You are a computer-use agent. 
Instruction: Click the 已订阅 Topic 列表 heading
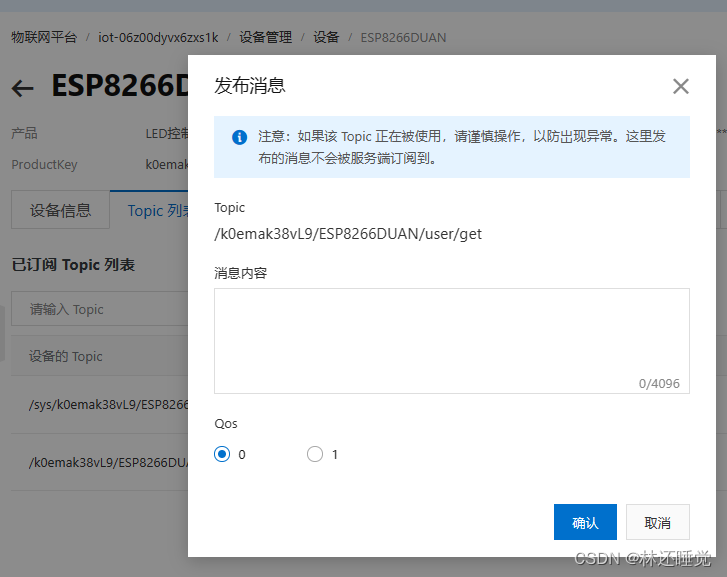point(73,265)
